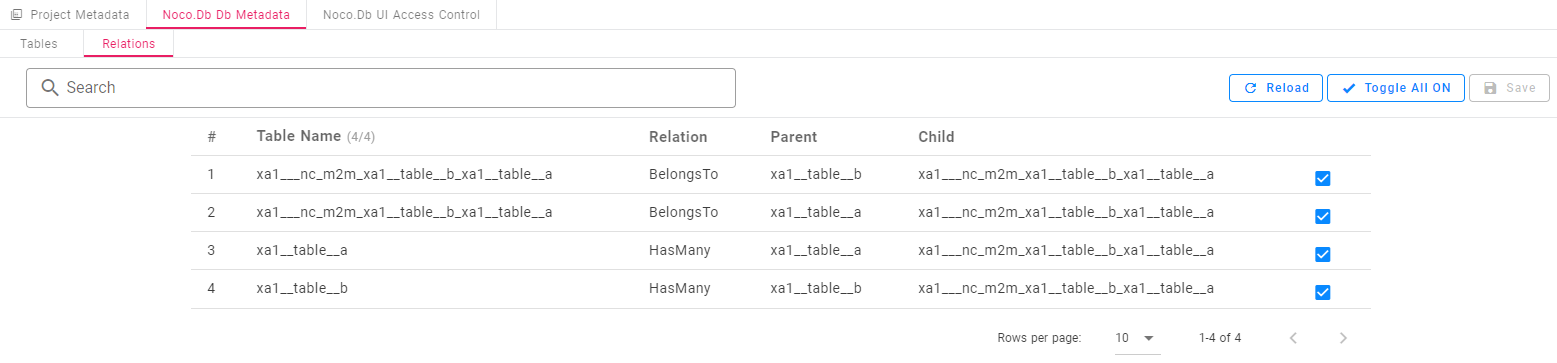Toggle checkbox for xa1__table__a HasMany row
1557x363 pixels.
1322,254
